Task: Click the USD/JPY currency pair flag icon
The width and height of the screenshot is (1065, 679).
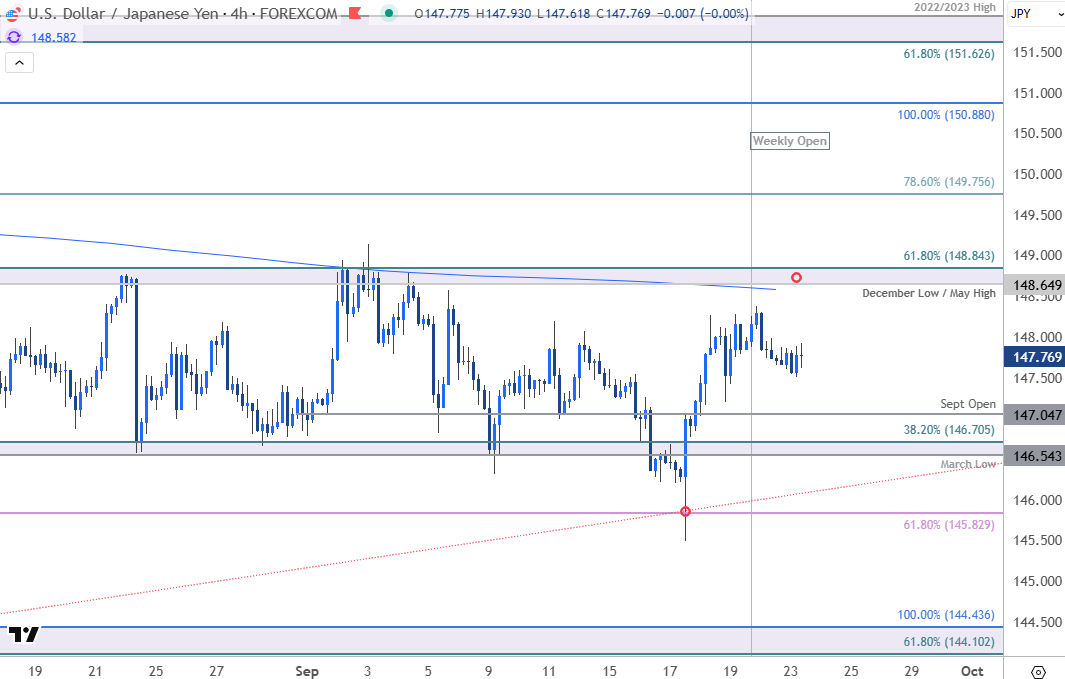Action: pos(13,13)
